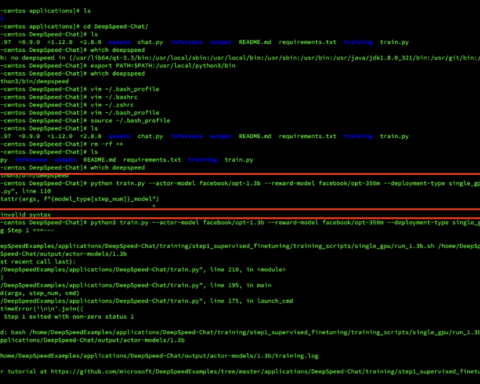Click 'line 175, in launch_cmd' traceback text

coord(251,301)
